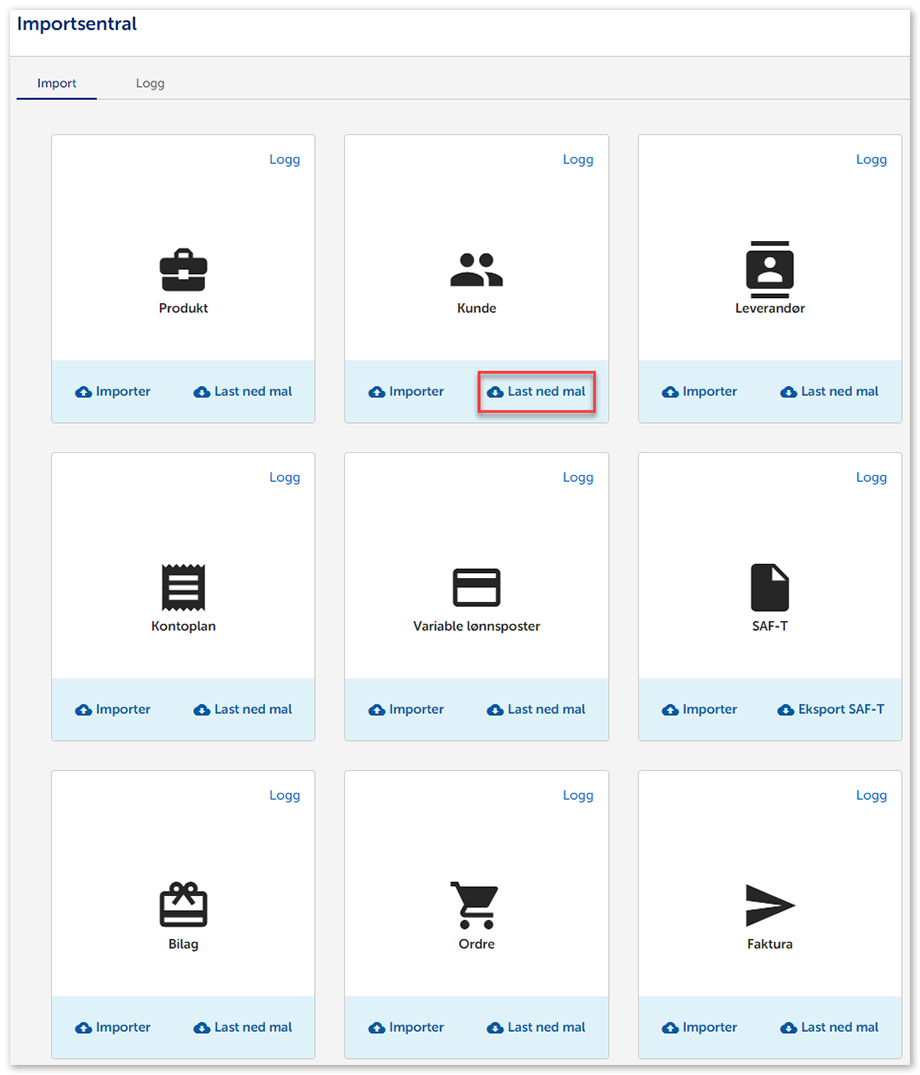The image size is (920, 1075).
Task: Click the Produkt briefcase icon
Action: click(183, 270)
